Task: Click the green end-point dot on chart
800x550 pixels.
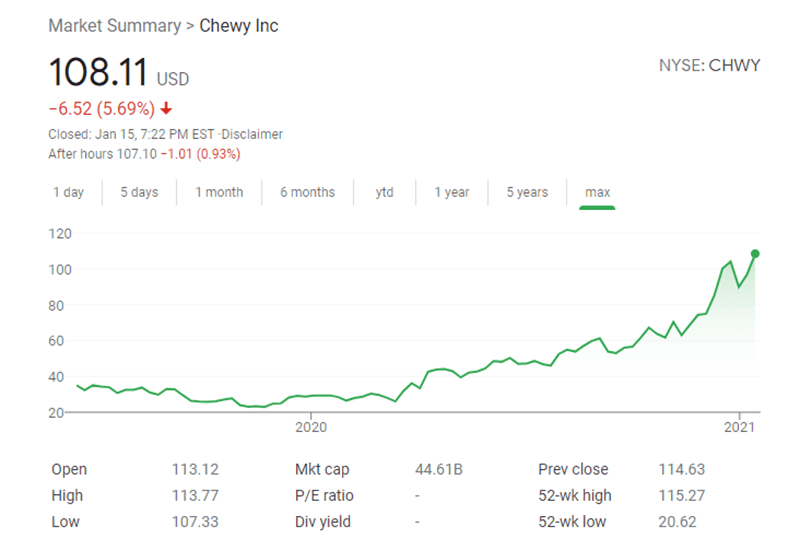Action: [x=755, y=254]
